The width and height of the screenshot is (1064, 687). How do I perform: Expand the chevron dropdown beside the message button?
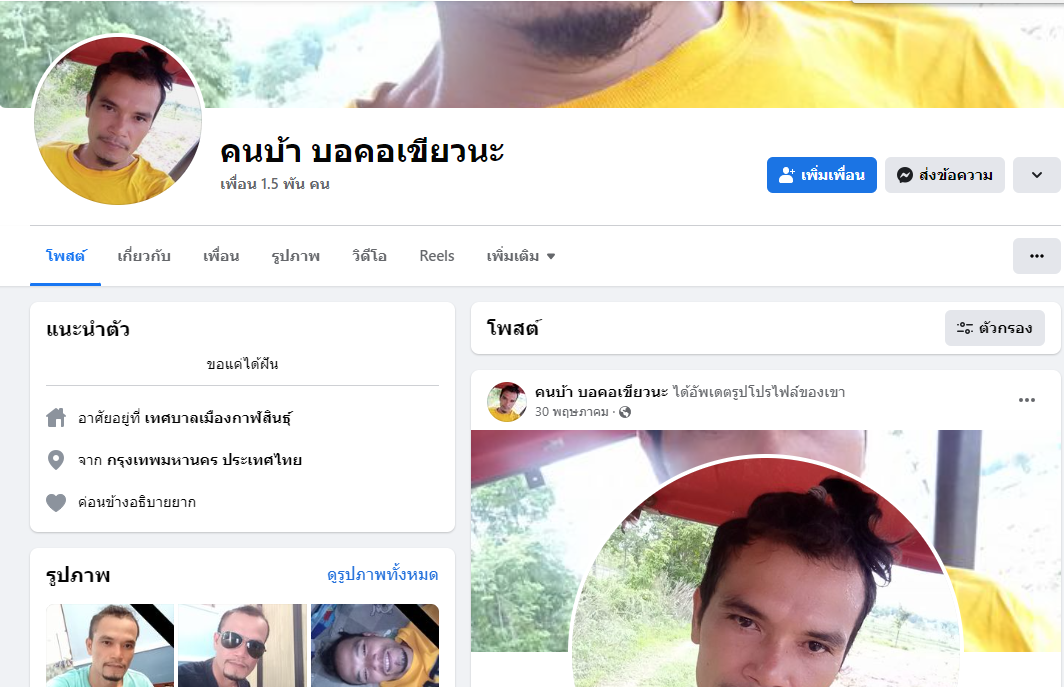point(1036,175)
